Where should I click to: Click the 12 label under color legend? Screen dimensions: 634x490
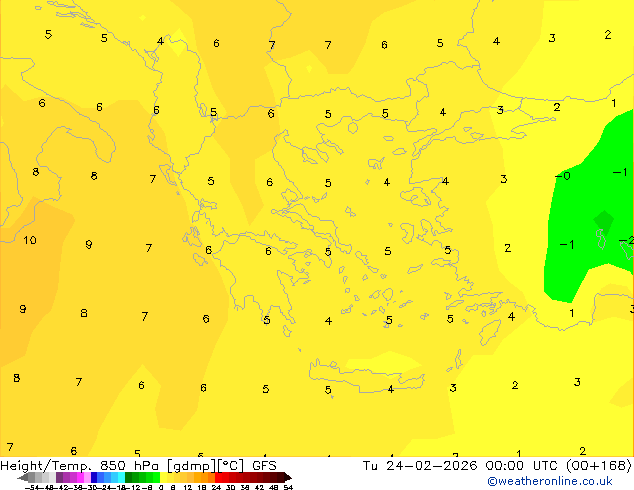pos(188,488)
